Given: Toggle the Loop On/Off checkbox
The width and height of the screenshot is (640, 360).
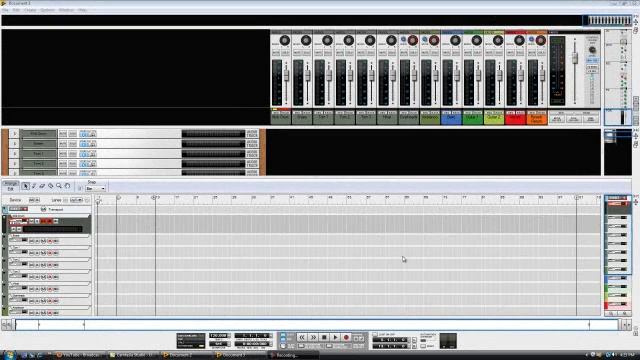Looking at the screenshot, I should pyautogui.click(x=375, y=334).
